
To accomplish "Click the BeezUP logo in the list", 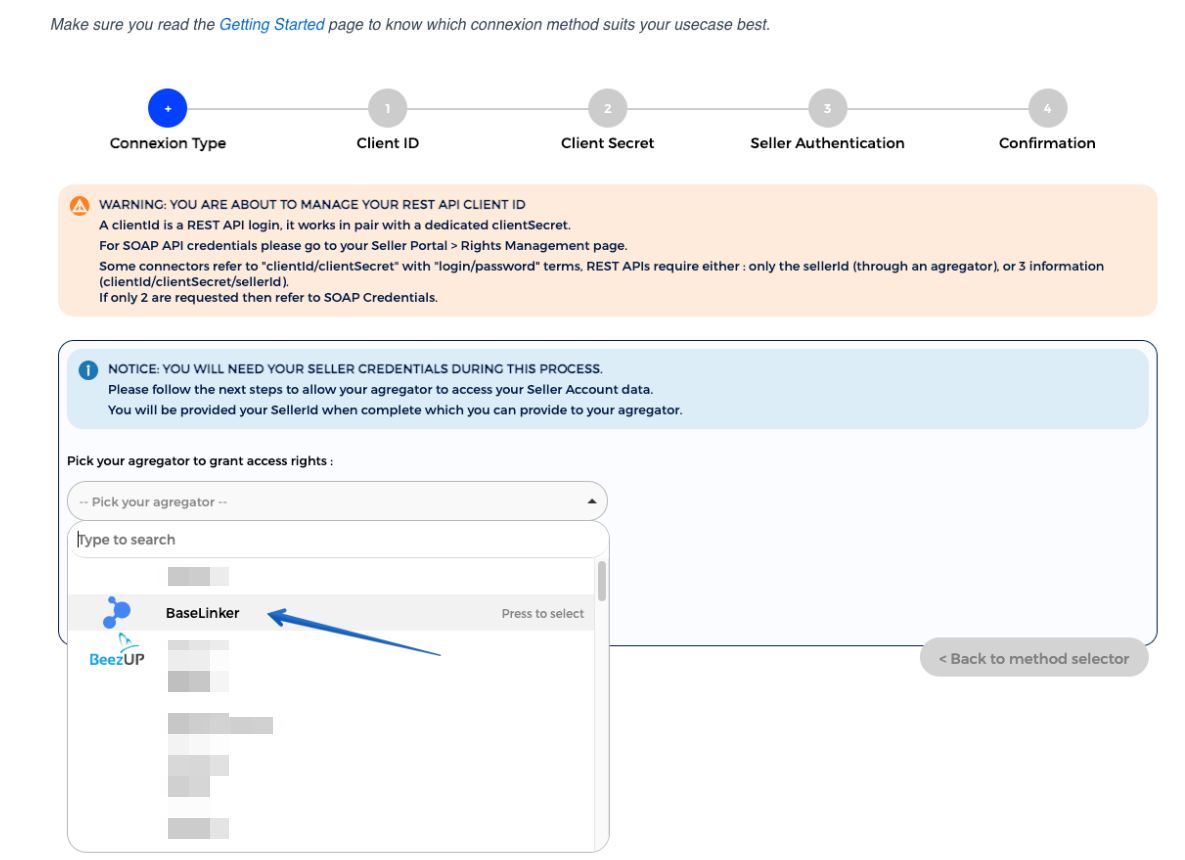I will tap(117, 652).
